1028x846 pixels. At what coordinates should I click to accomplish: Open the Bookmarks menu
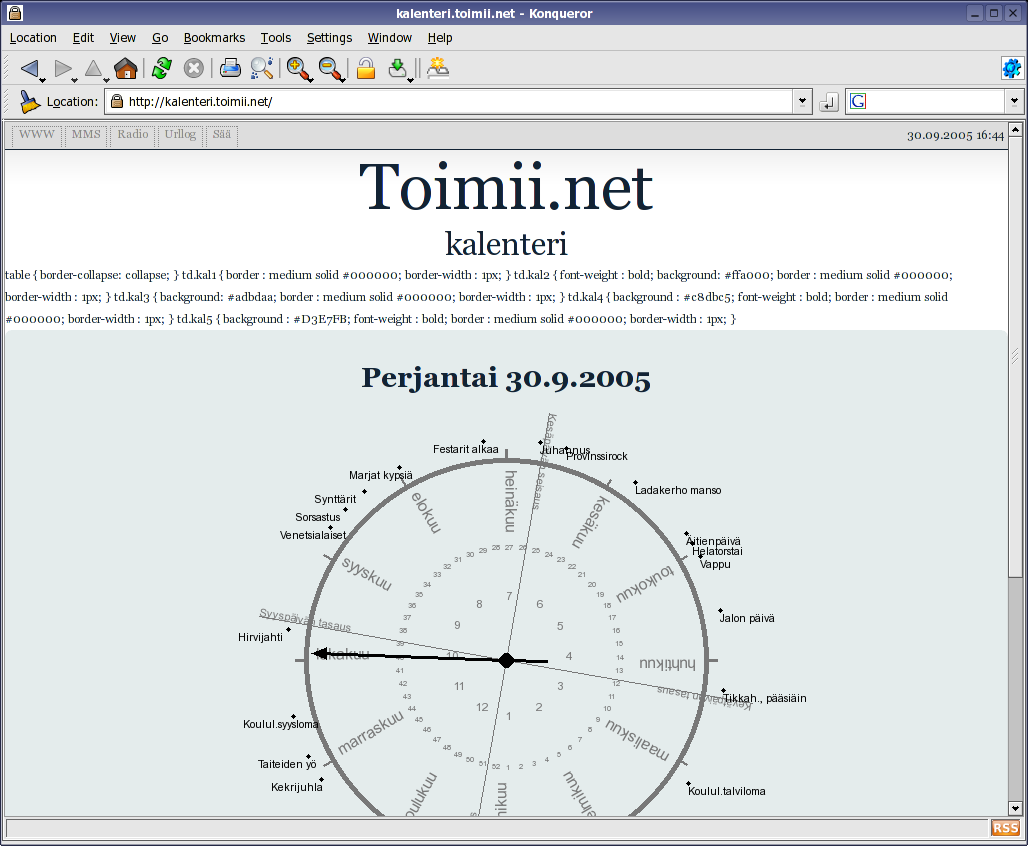tap(214, 38)
